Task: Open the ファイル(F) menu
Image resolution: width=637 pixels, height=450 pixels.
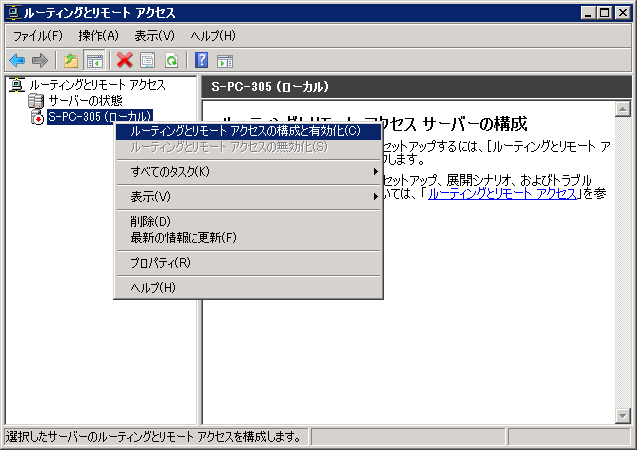Action: [x=37, y=36]
